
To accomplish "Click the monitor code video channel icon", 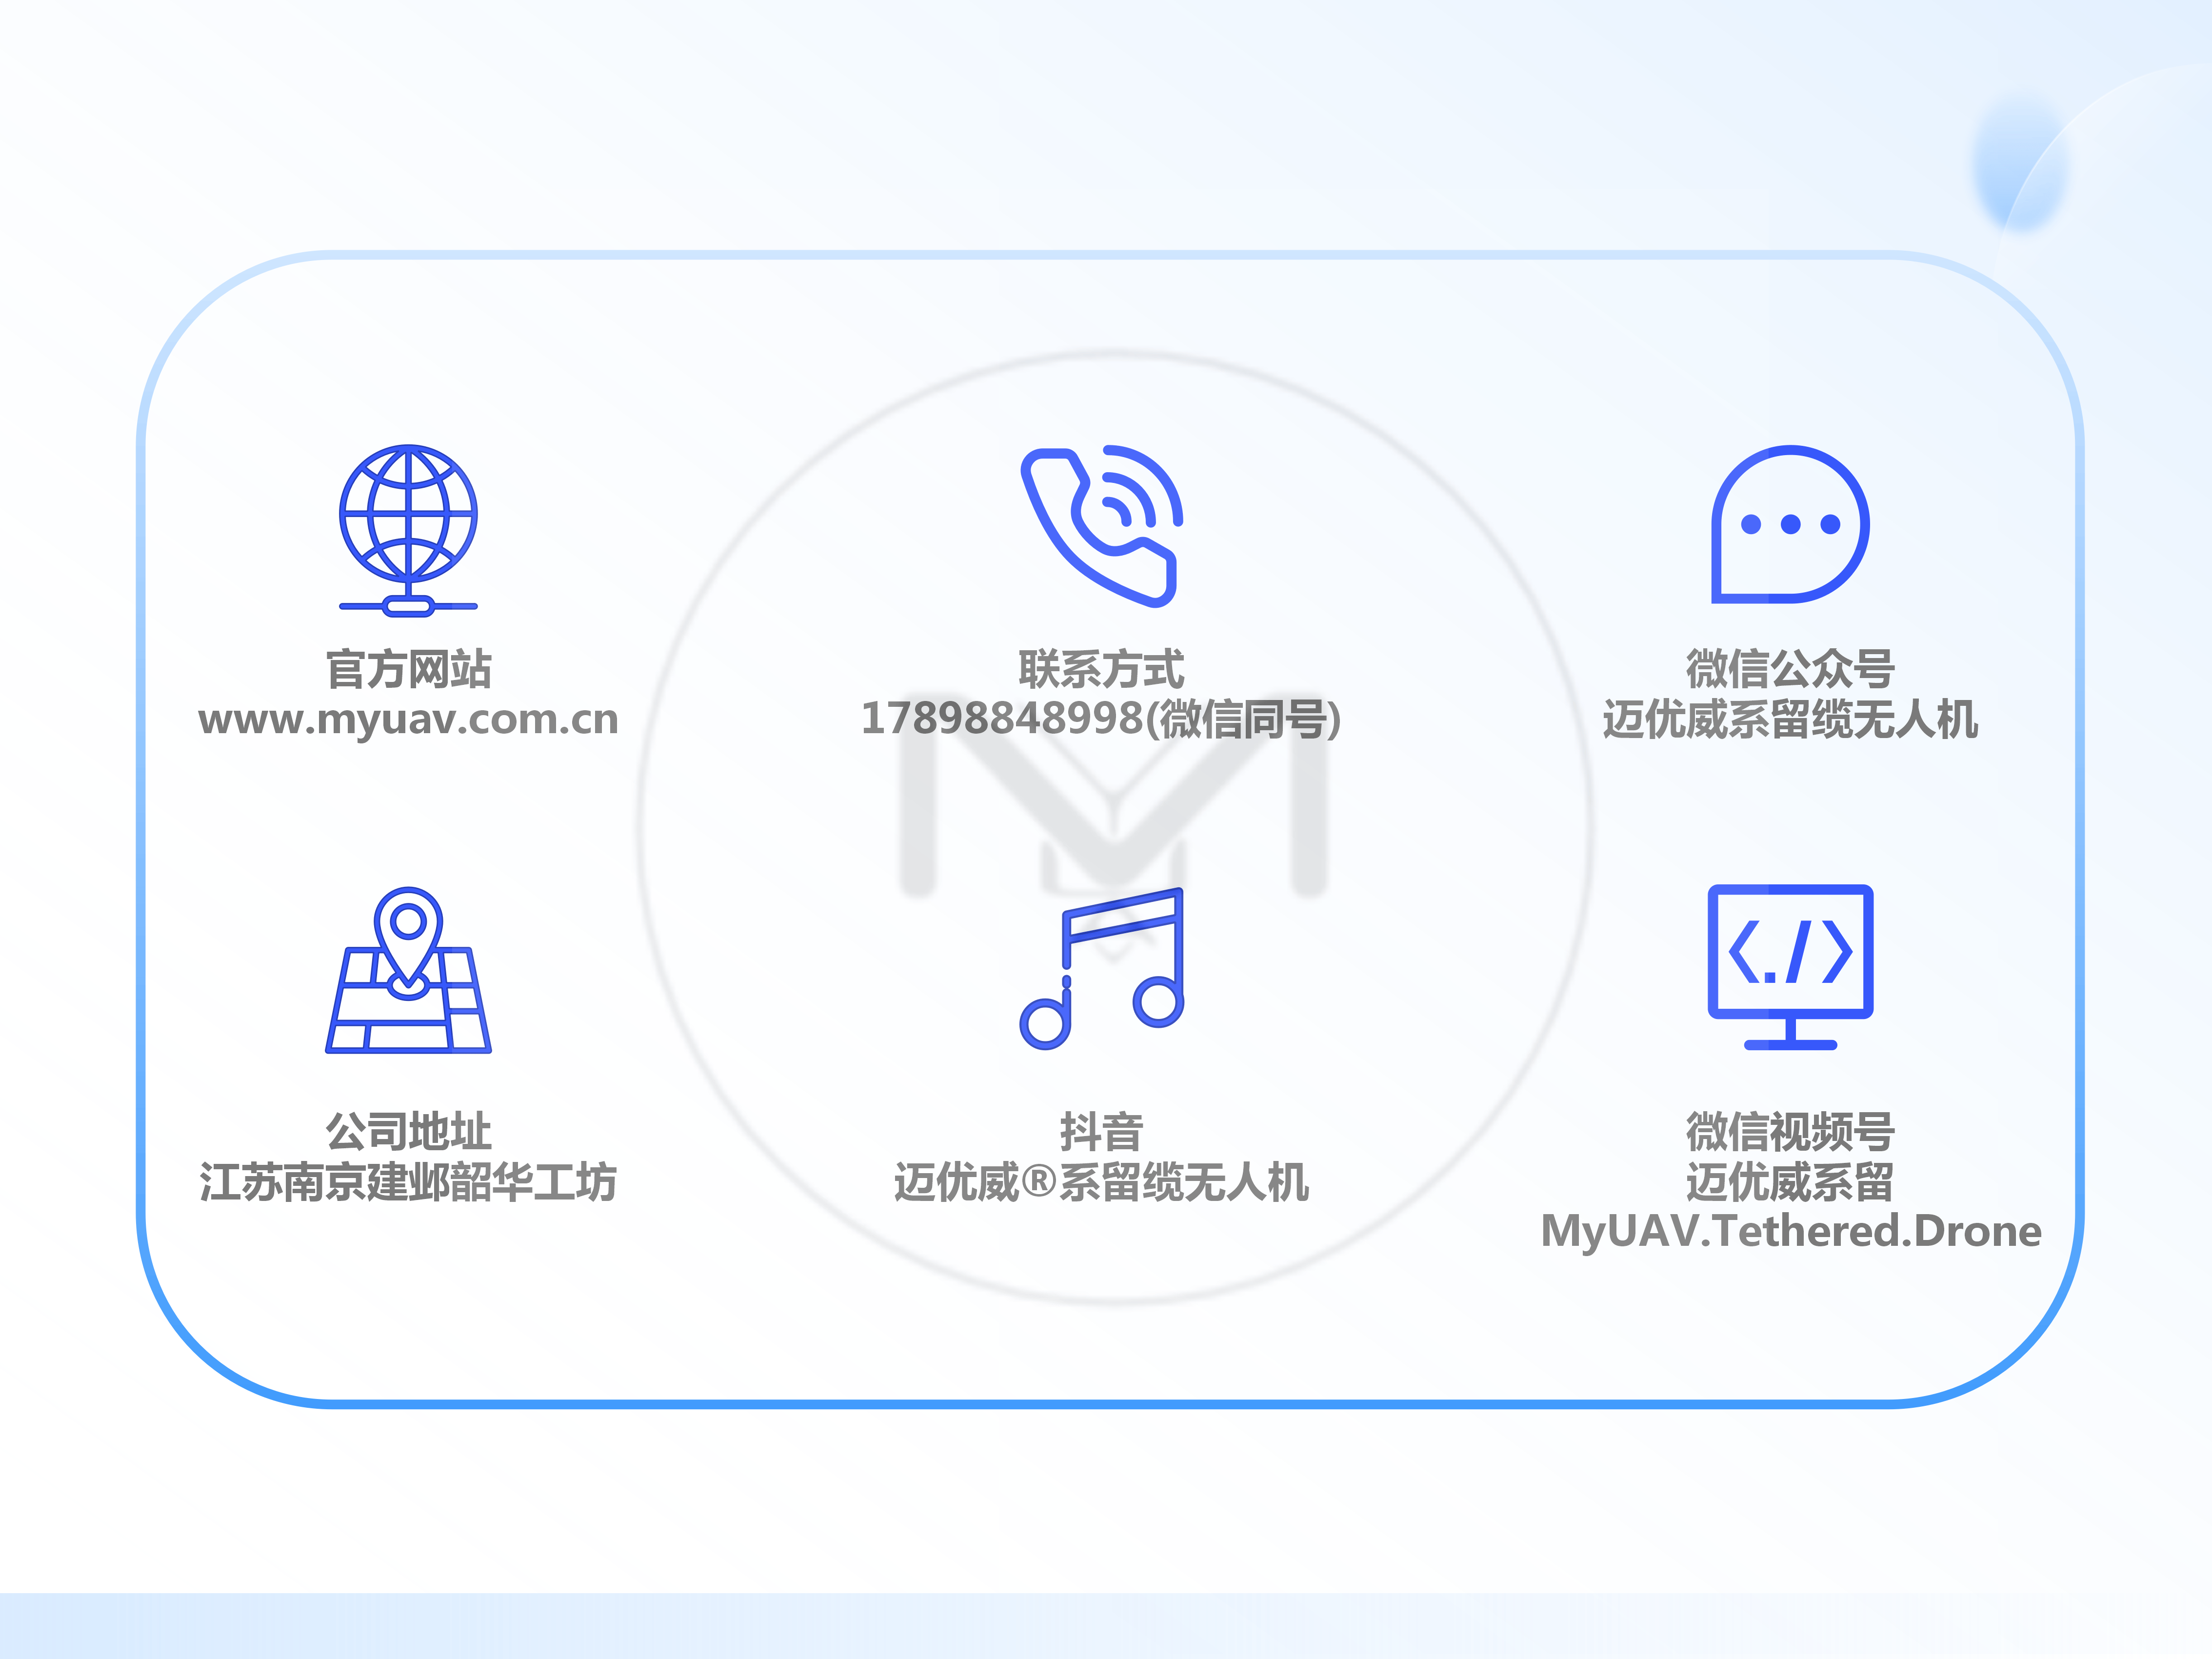I will point(1790,967).
